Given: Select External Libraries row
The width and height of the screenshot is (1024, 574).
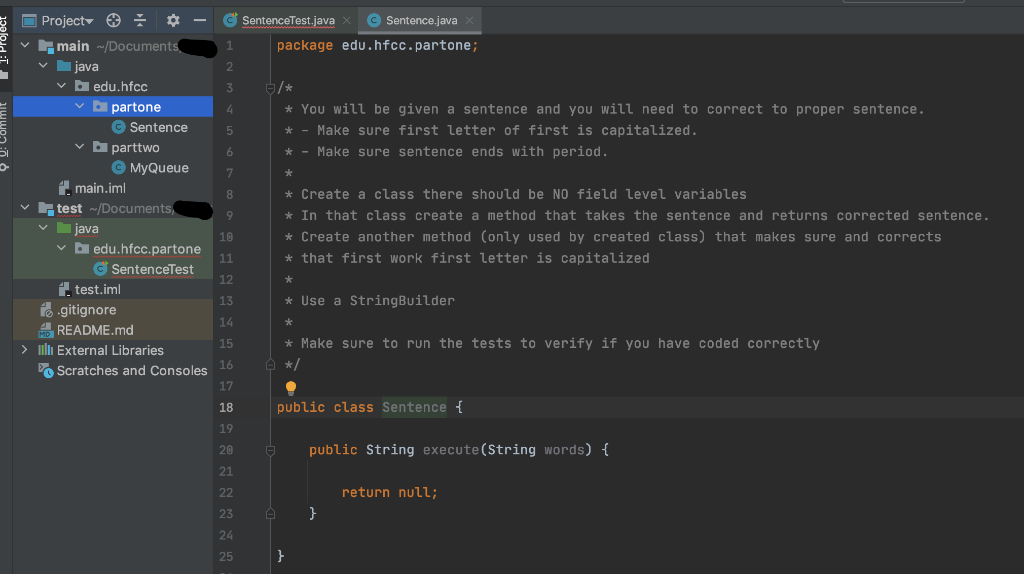Looking at the screenshot, I should [113, 350].
